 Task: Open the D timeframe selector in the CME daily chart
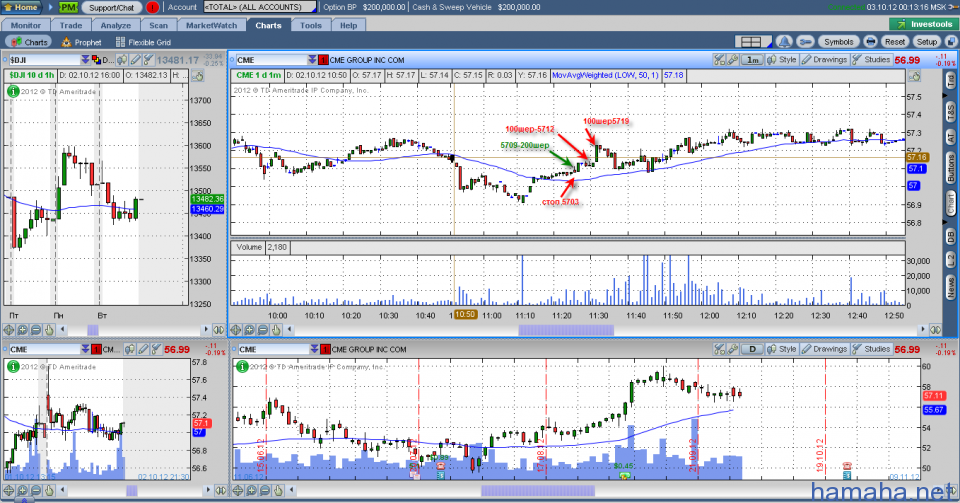pos(752,349)
